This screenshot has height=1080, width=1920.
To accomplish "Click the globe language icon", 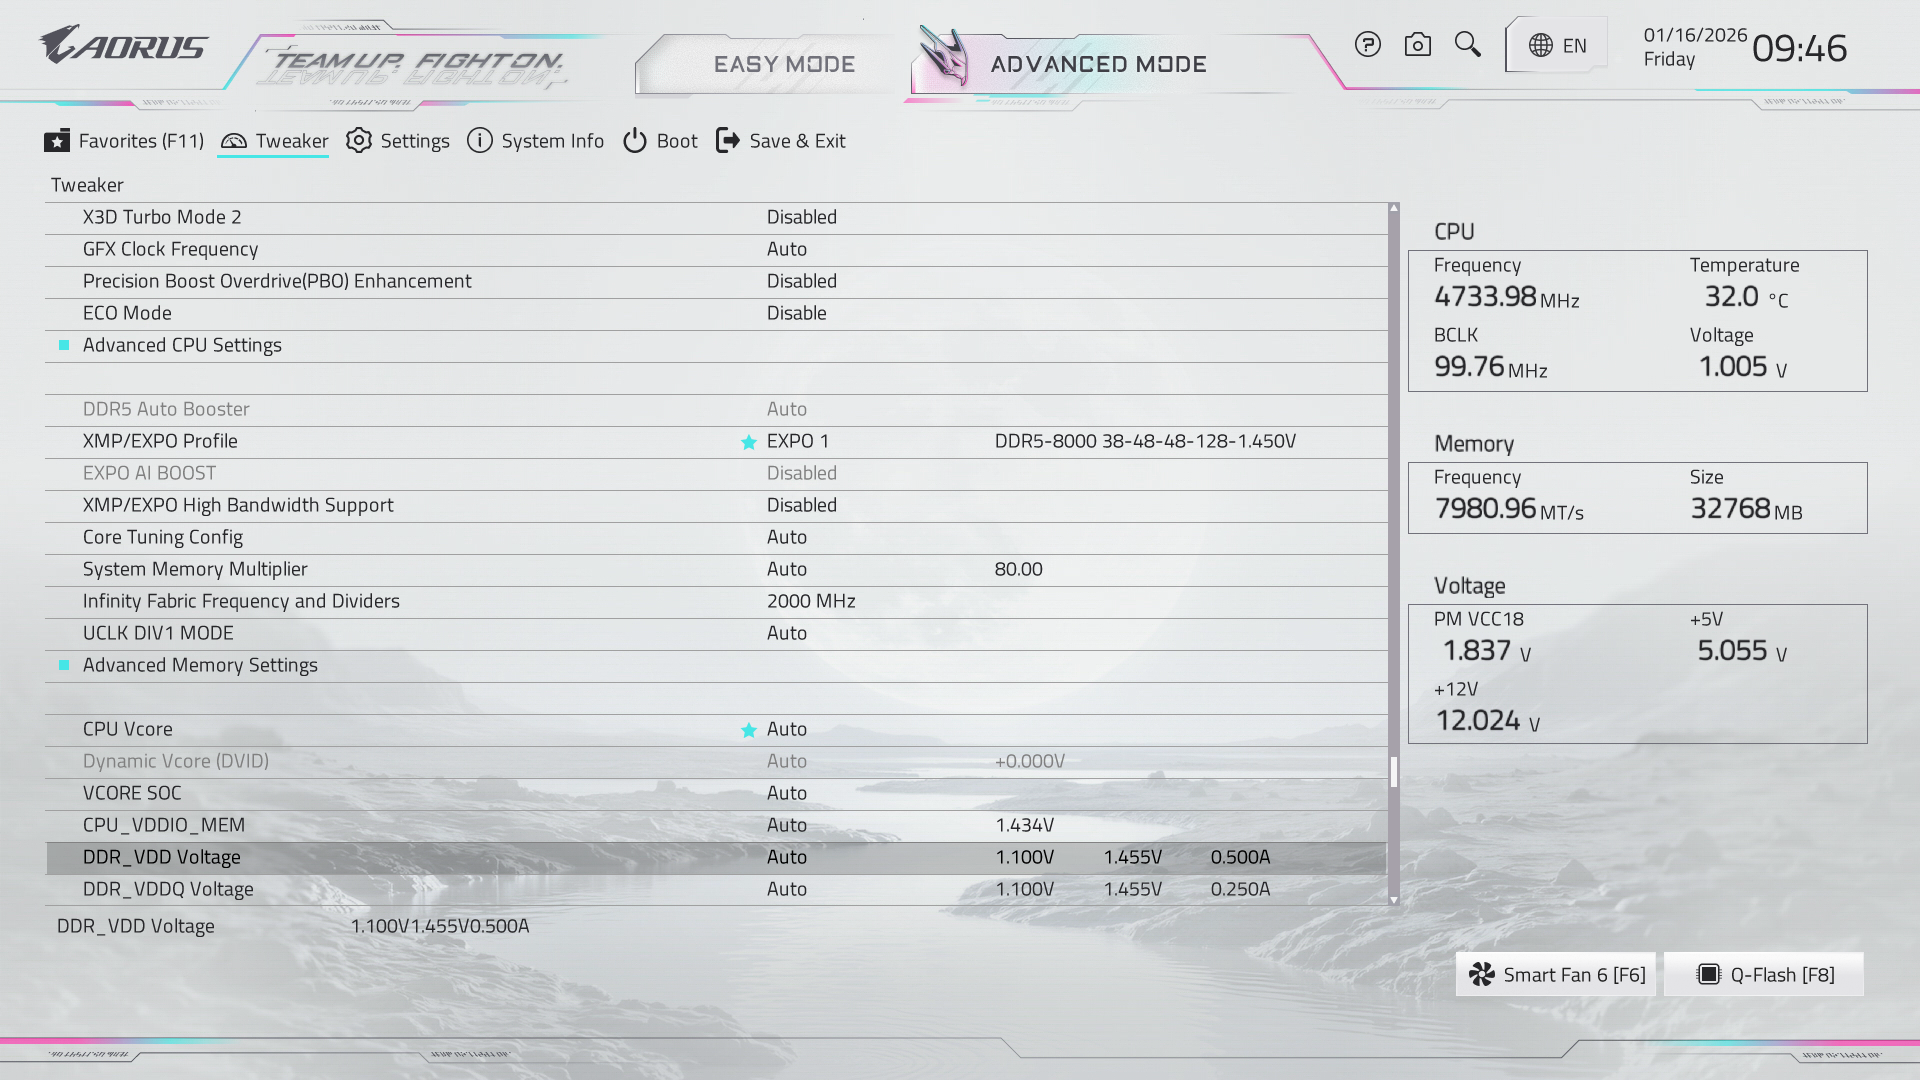I will [x=1541, y=46].
